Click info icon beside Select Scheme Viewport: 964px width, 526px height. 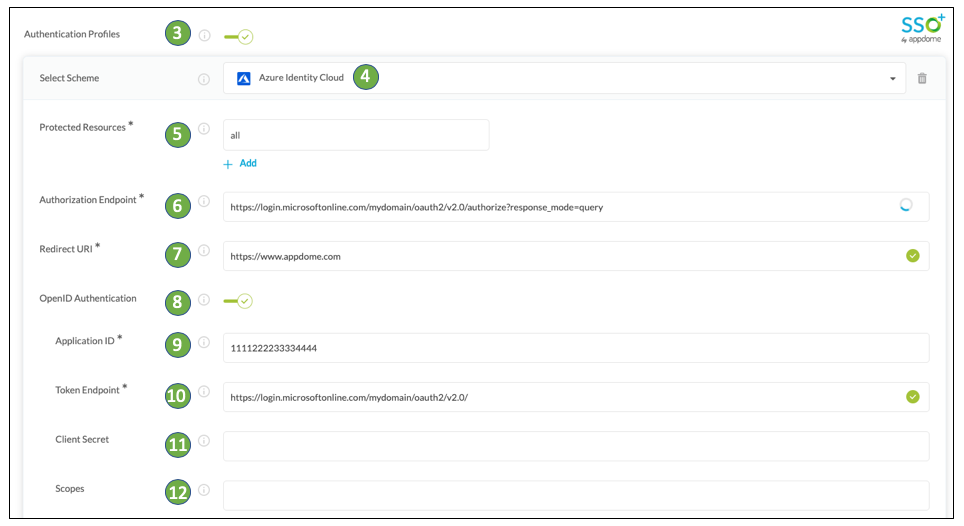[x=203, y=79]
